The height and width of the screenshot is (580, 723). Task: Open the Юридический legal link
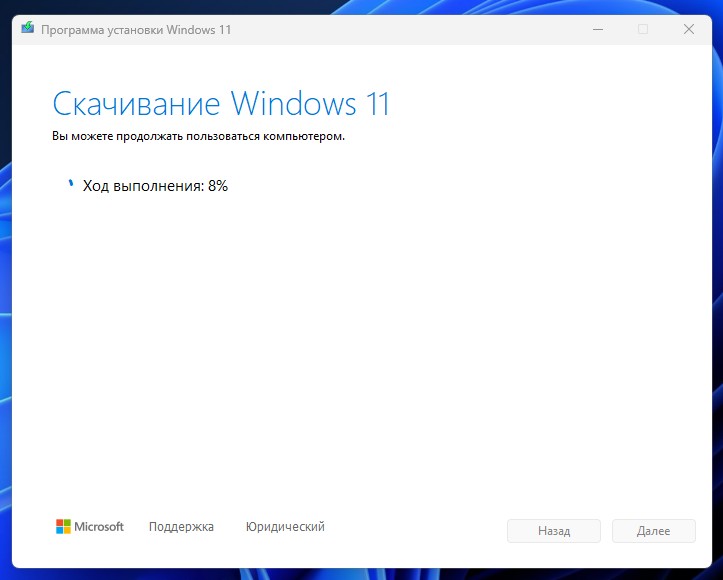pyautogui.click(x=285, y=527)
